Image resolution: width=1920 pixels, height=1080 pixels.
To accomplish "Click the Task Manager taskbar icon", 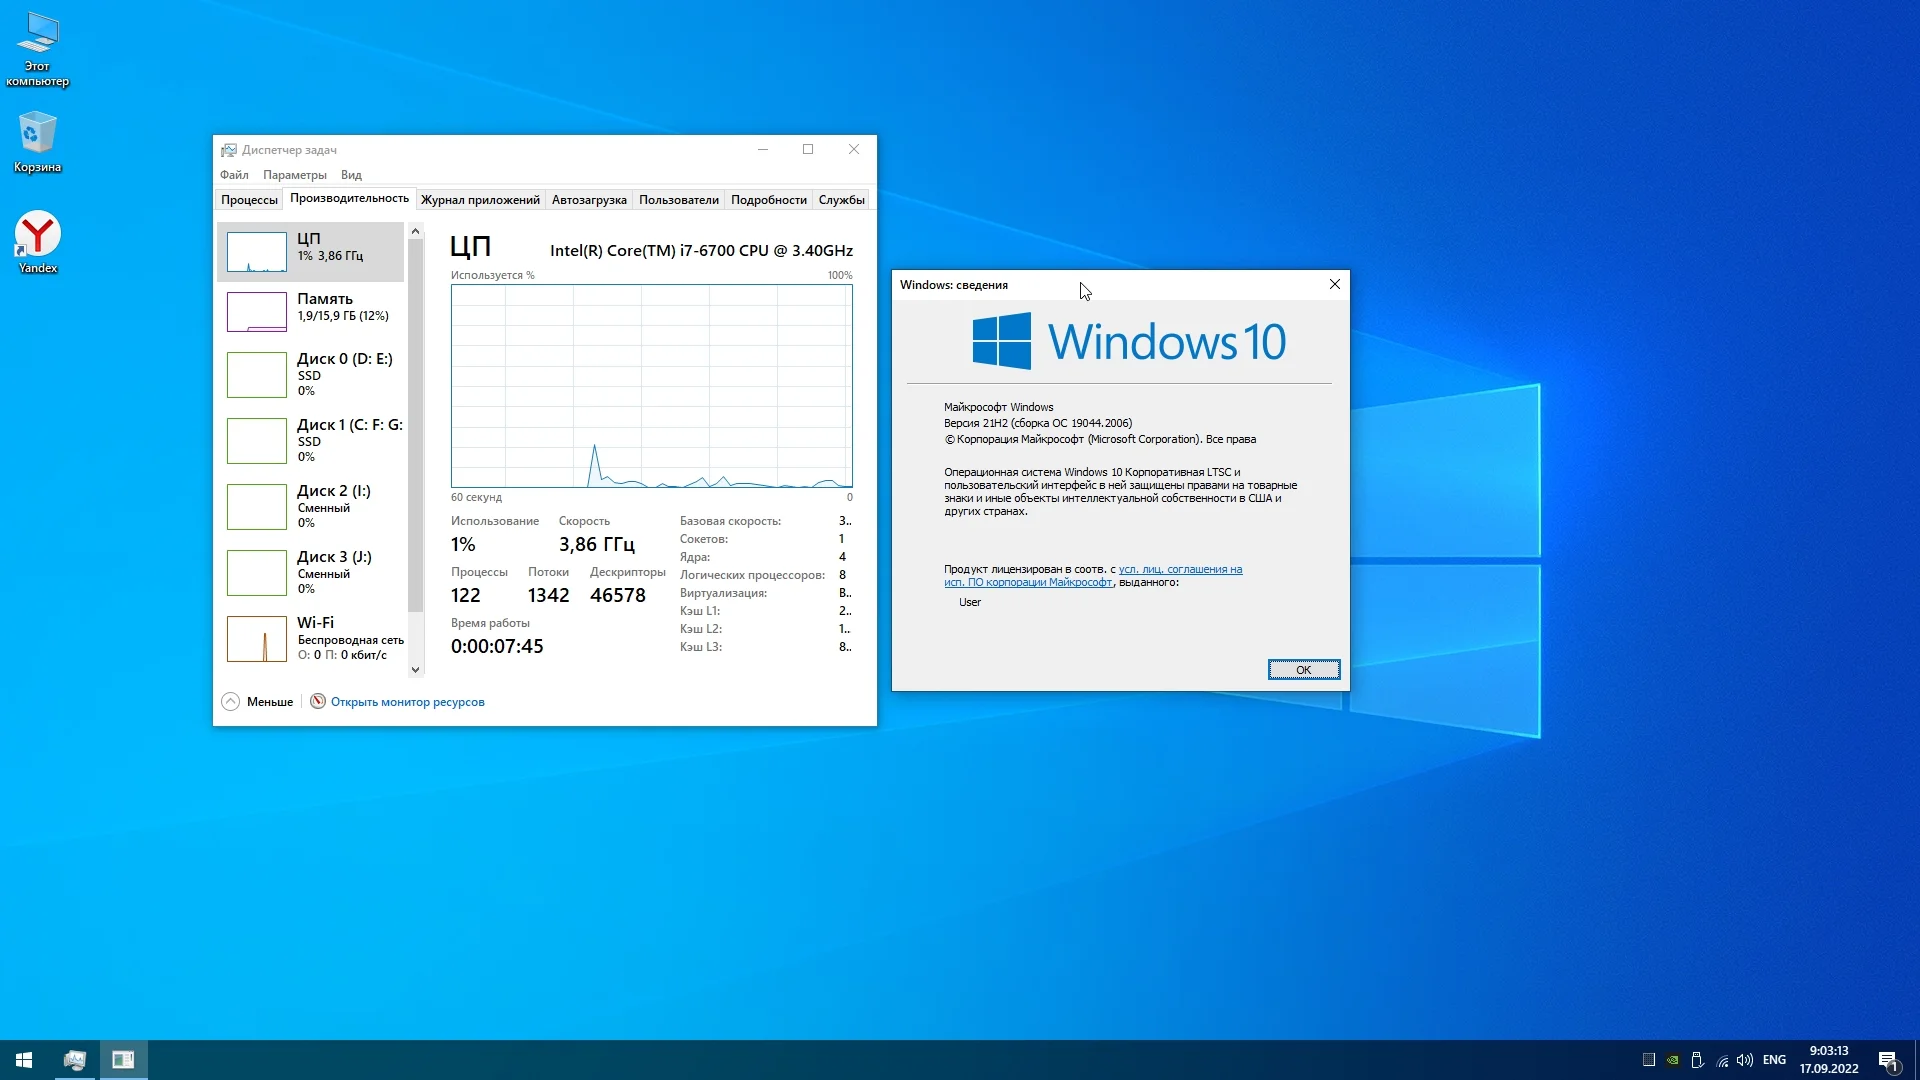I will point(75,1060).
